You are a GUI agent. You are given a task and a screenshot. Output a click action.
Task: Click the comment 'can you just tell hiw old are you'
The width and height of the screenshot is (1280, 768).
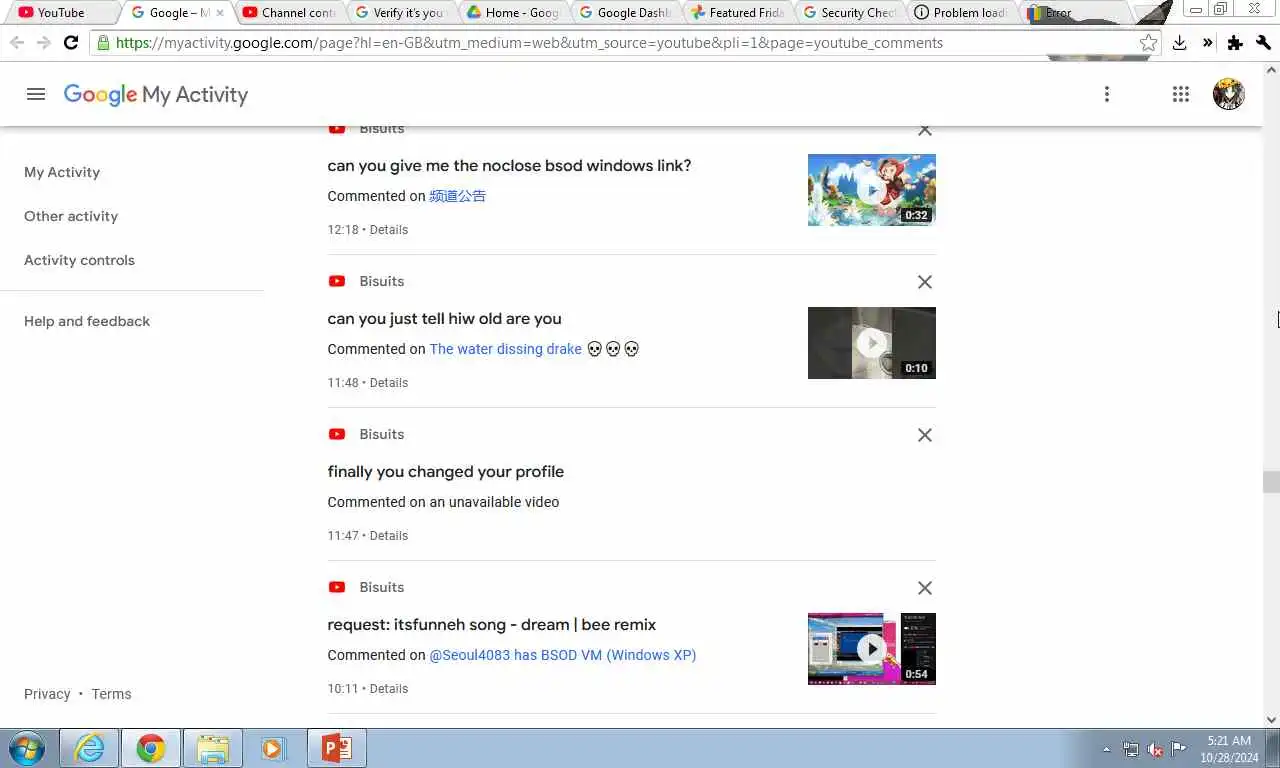click(x=445, y=319)
